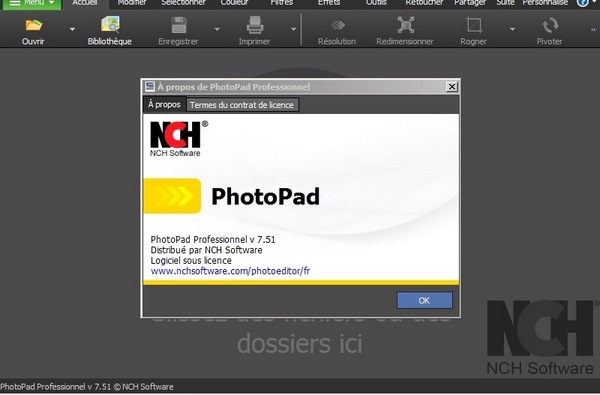600x395 pixels.
Task: Click the blue help icon
Action: pyautogui.click(x=582, y=3)
